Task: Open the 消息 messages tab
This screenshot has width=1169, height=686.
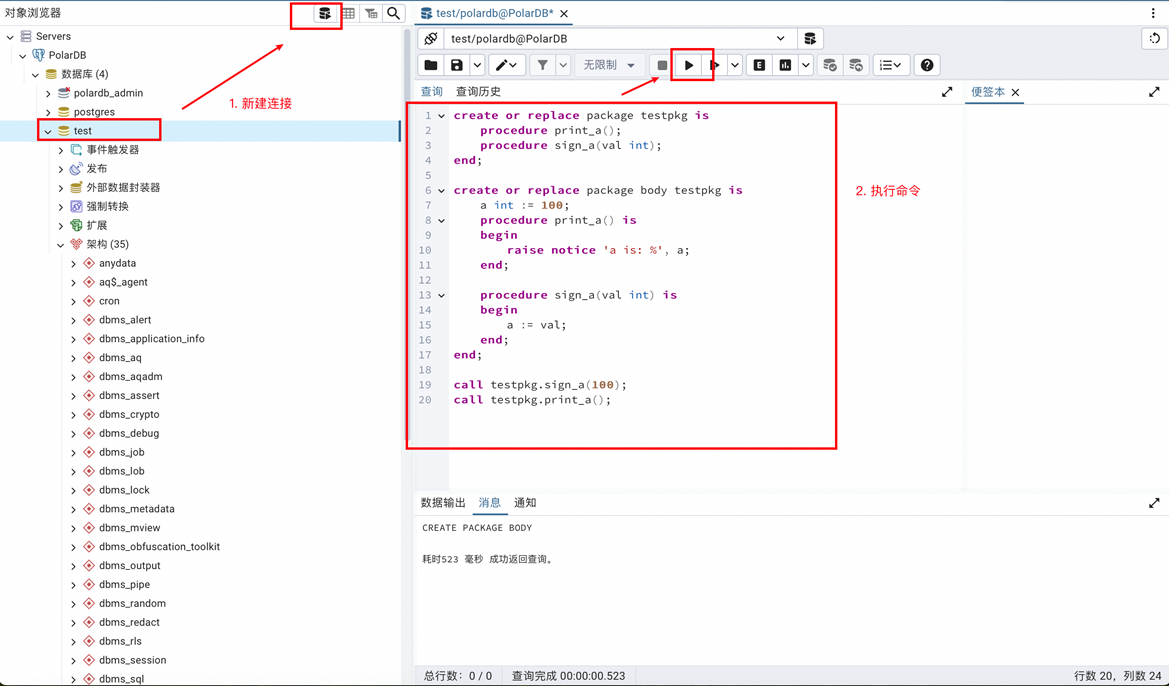Action: click(490, 503)
